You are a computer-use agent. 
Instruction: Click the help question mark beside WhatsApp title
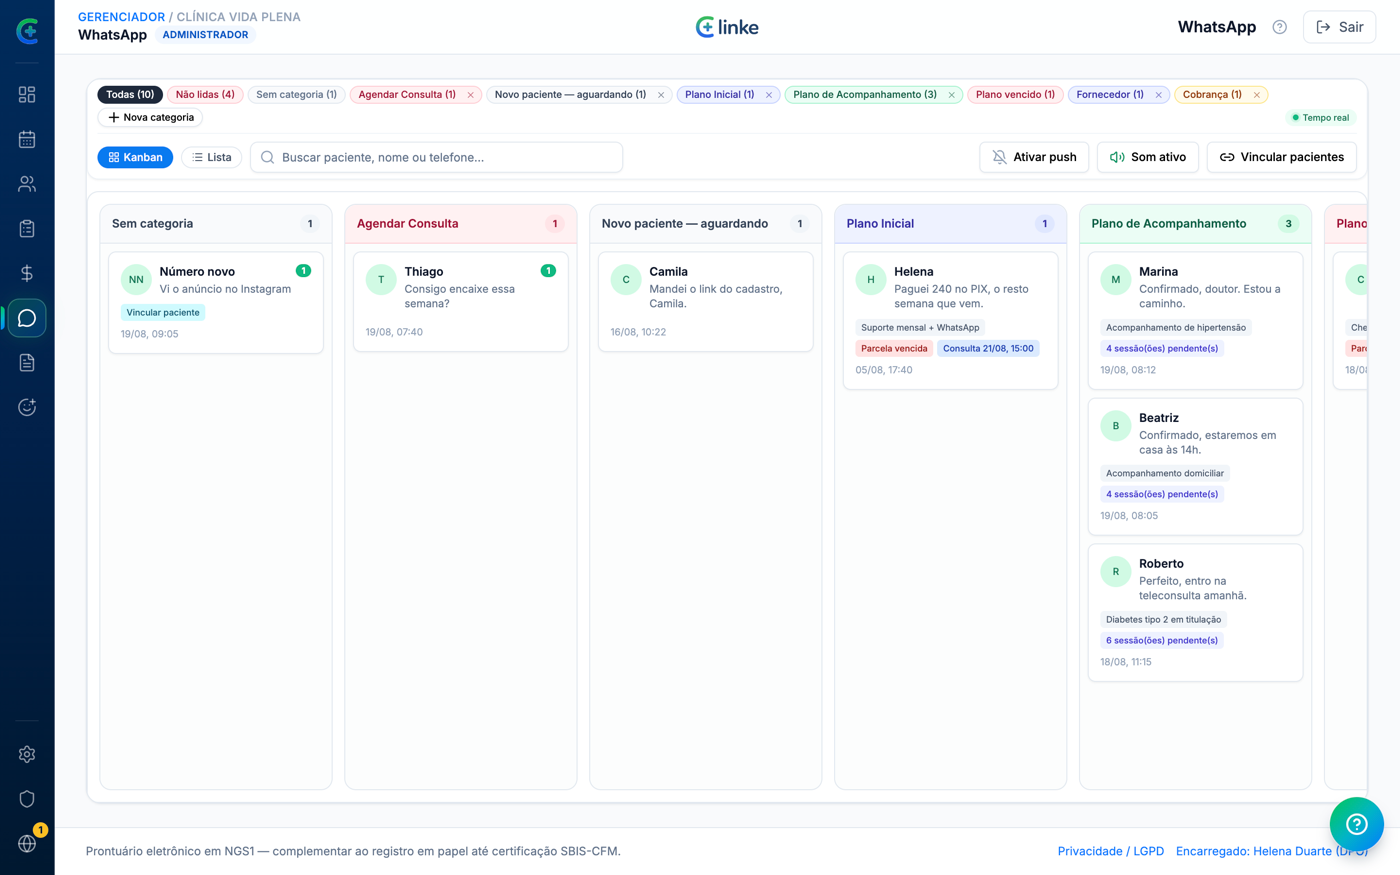(x=1279, y=27)
